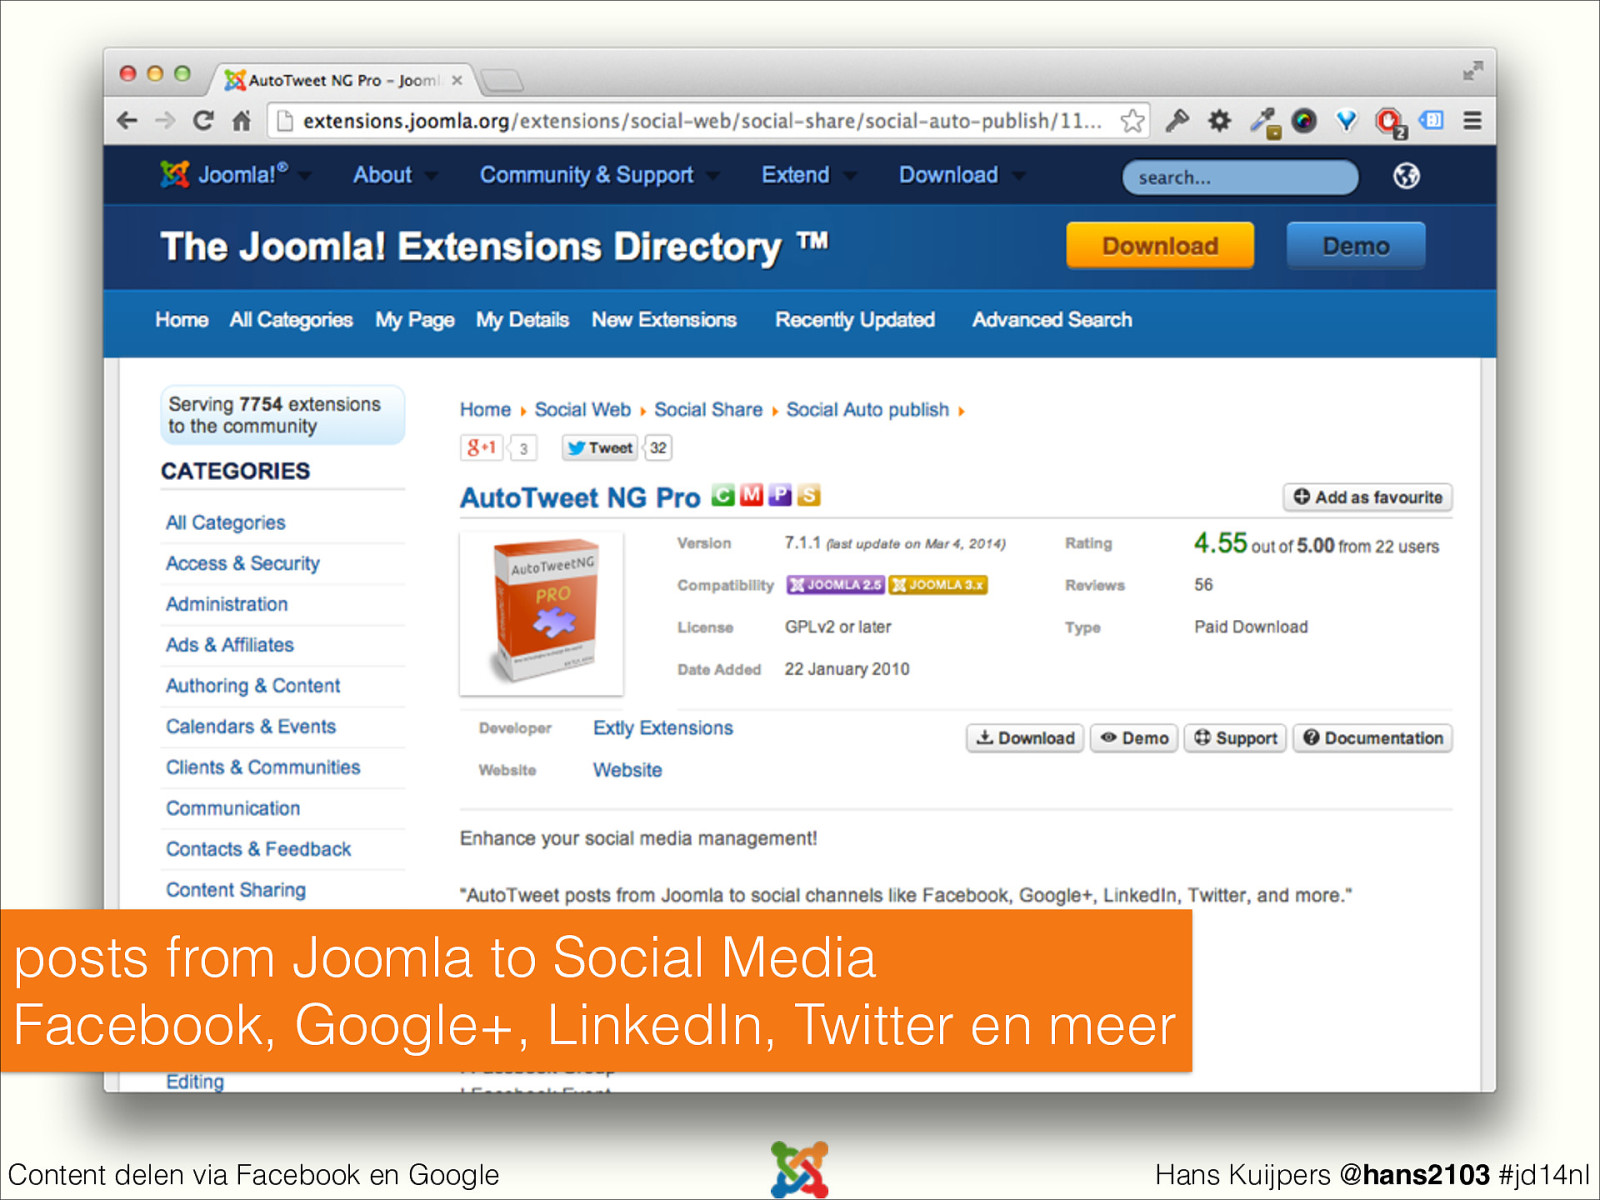Open the gear extension icon
Viewport: 1600px width, 1200px height.
tap(1219, 121)
